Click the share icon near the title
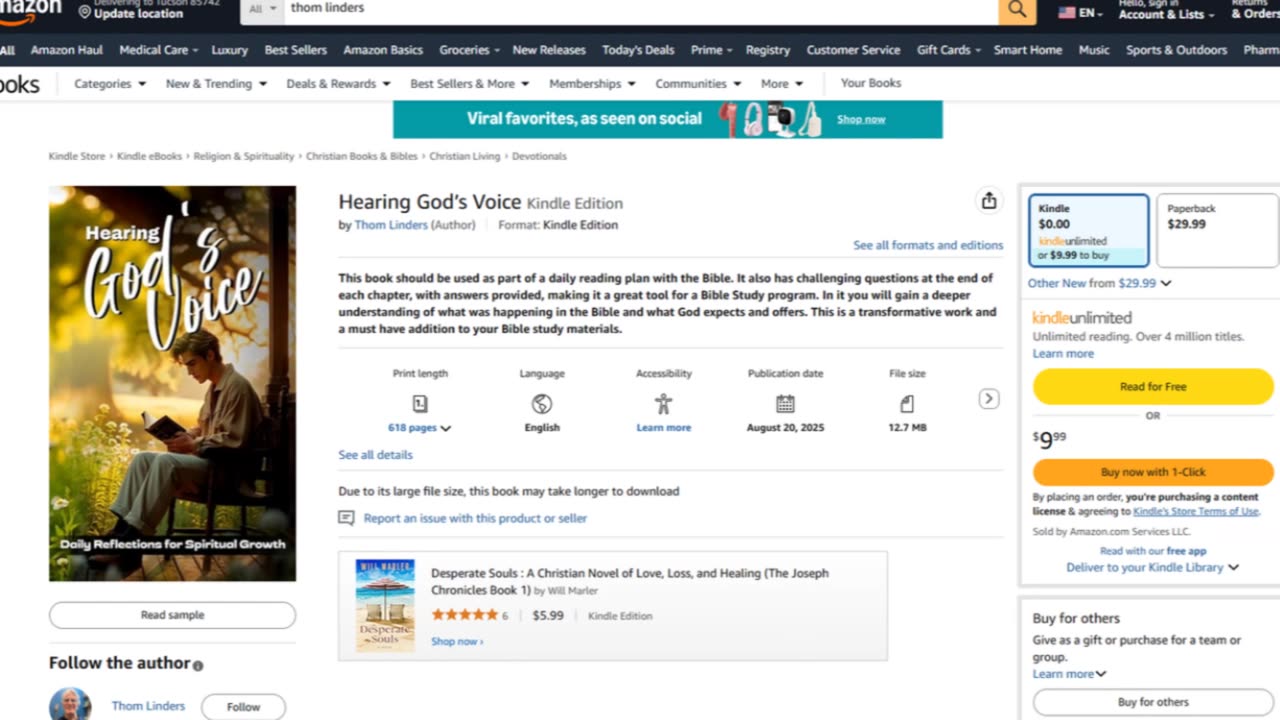 [988, 201]
